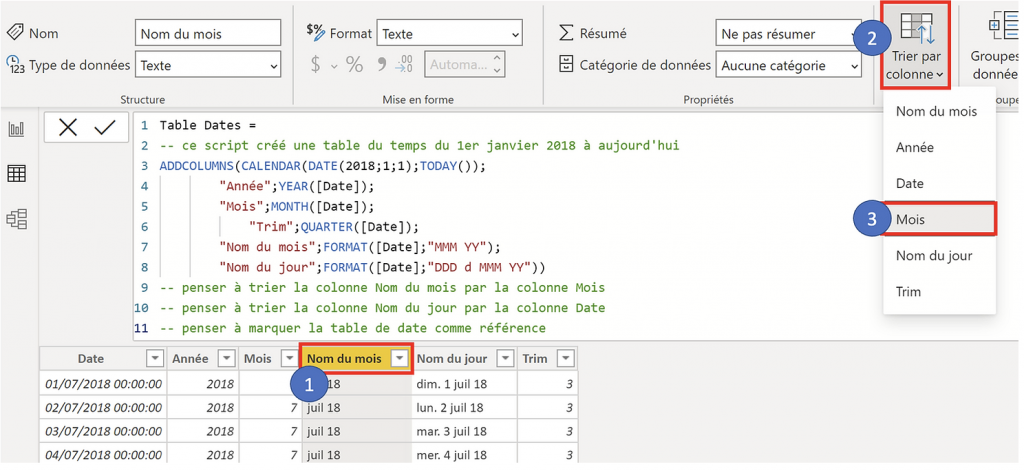Open the Trim column filter arrow
This screenshot has width=1024, height=471.
tap(566, 359)
